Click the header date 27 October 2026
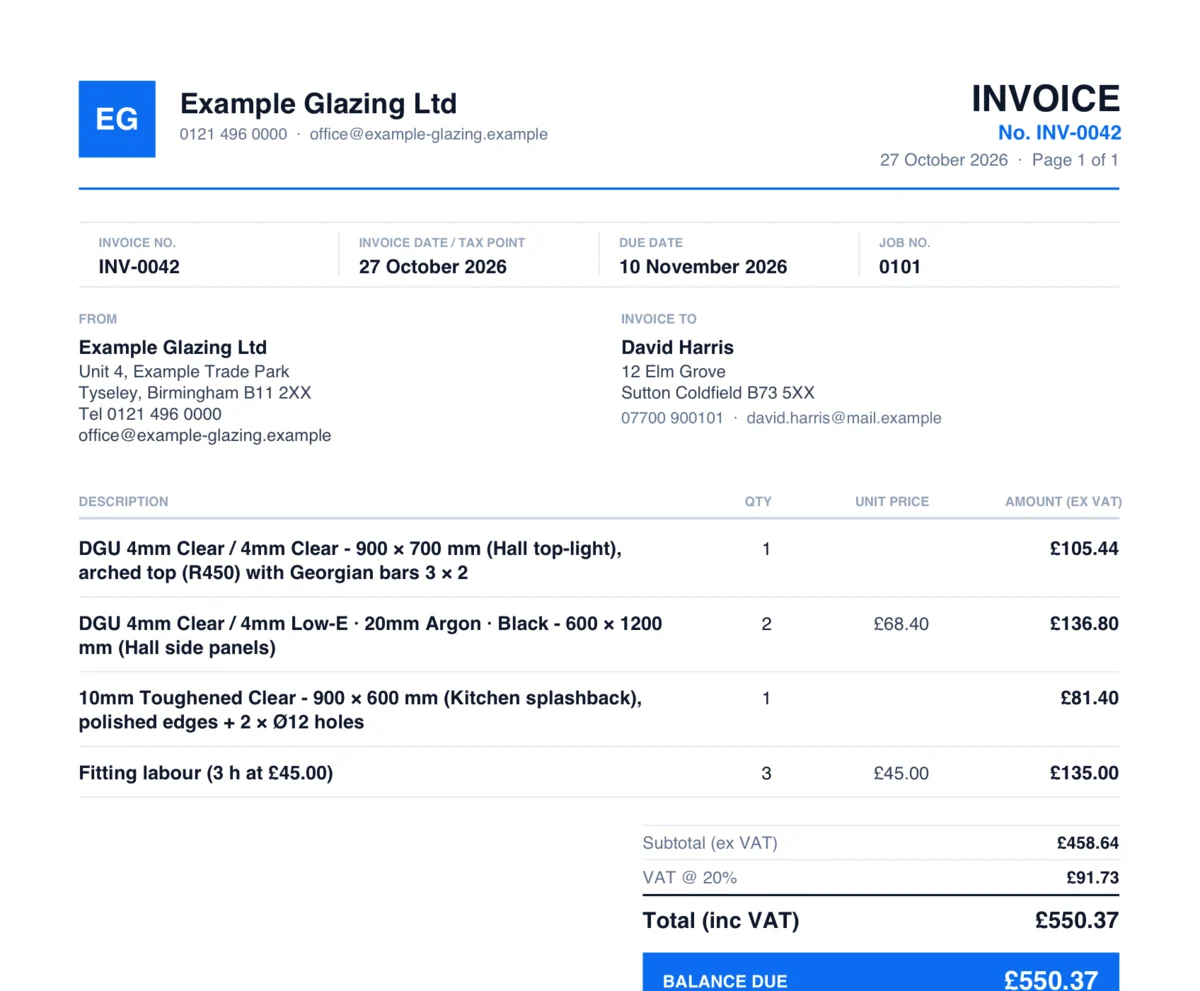This screenshot has height=991, width=1200. (944, 160)
